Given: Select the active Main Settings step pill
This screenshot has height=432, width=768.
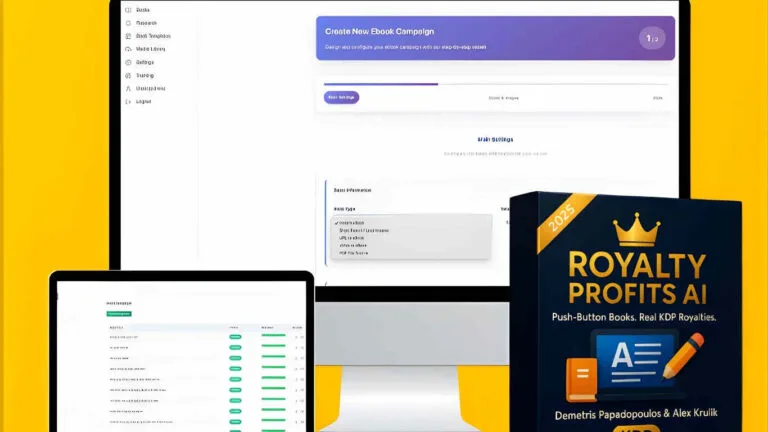Looking at the screenshot, I should point(341,97).
